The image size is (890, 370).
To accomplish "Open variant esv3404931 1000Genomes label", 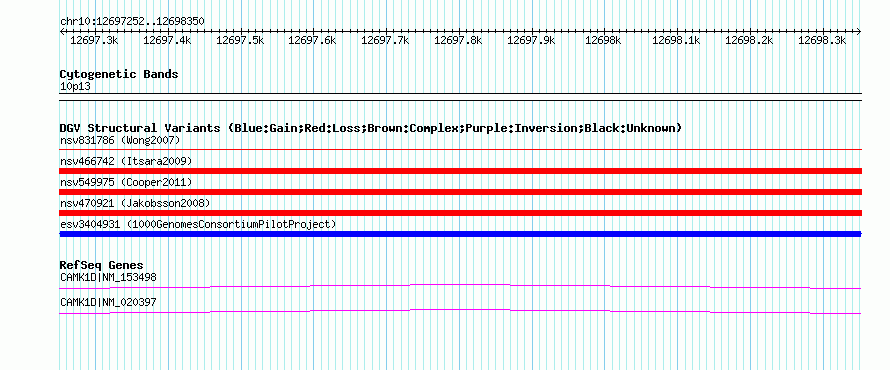I will pos(198,224).
